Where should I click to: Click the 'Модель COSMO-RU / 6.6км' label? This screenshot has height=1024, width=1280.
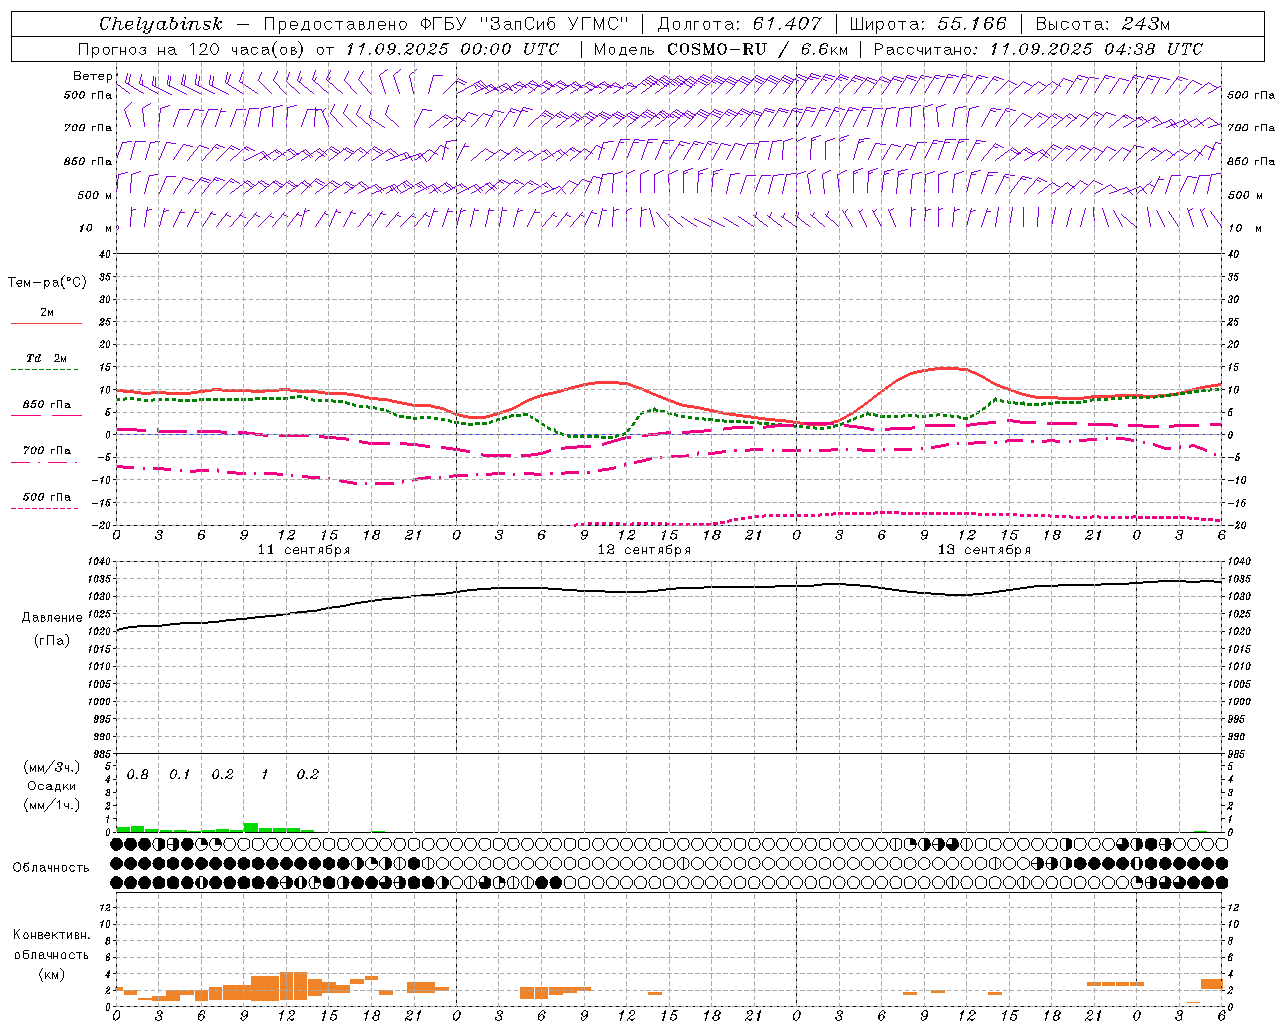pyautogui.click(x=720, y=49)
